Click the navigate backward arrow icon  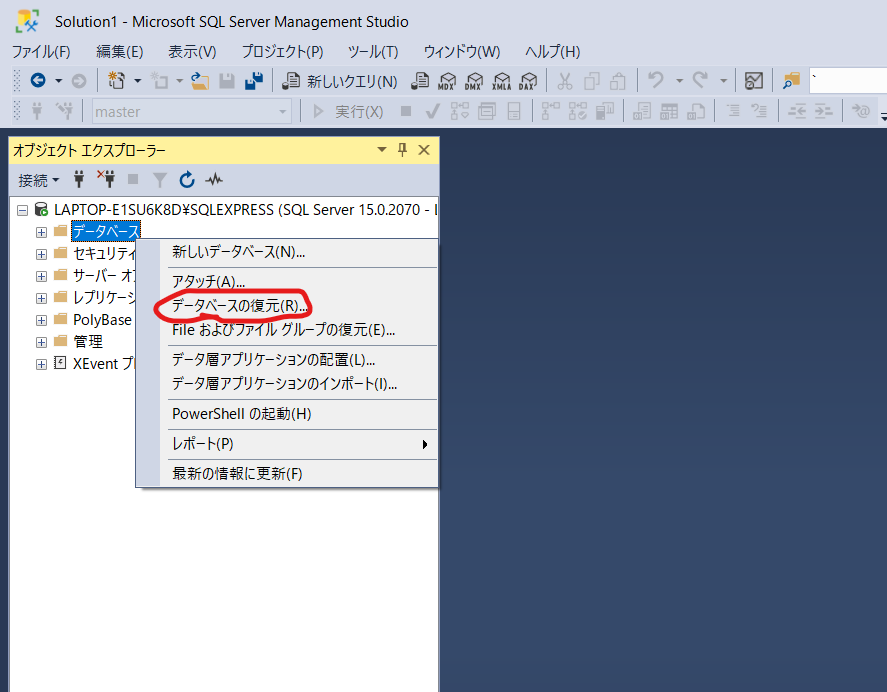coord(38,81)
